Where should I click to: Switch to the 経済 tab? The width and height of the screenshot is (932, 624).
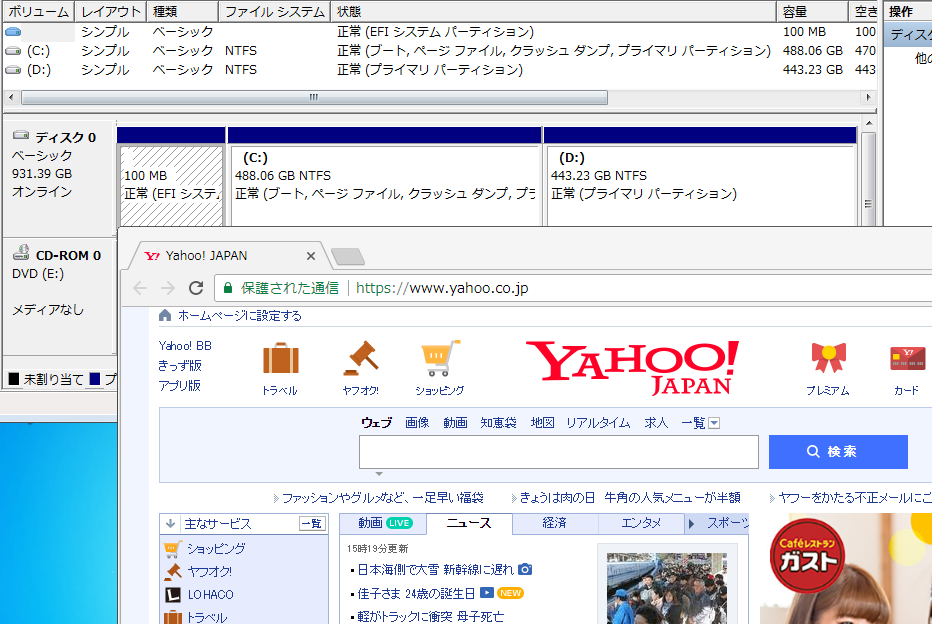tap(555, 523)
